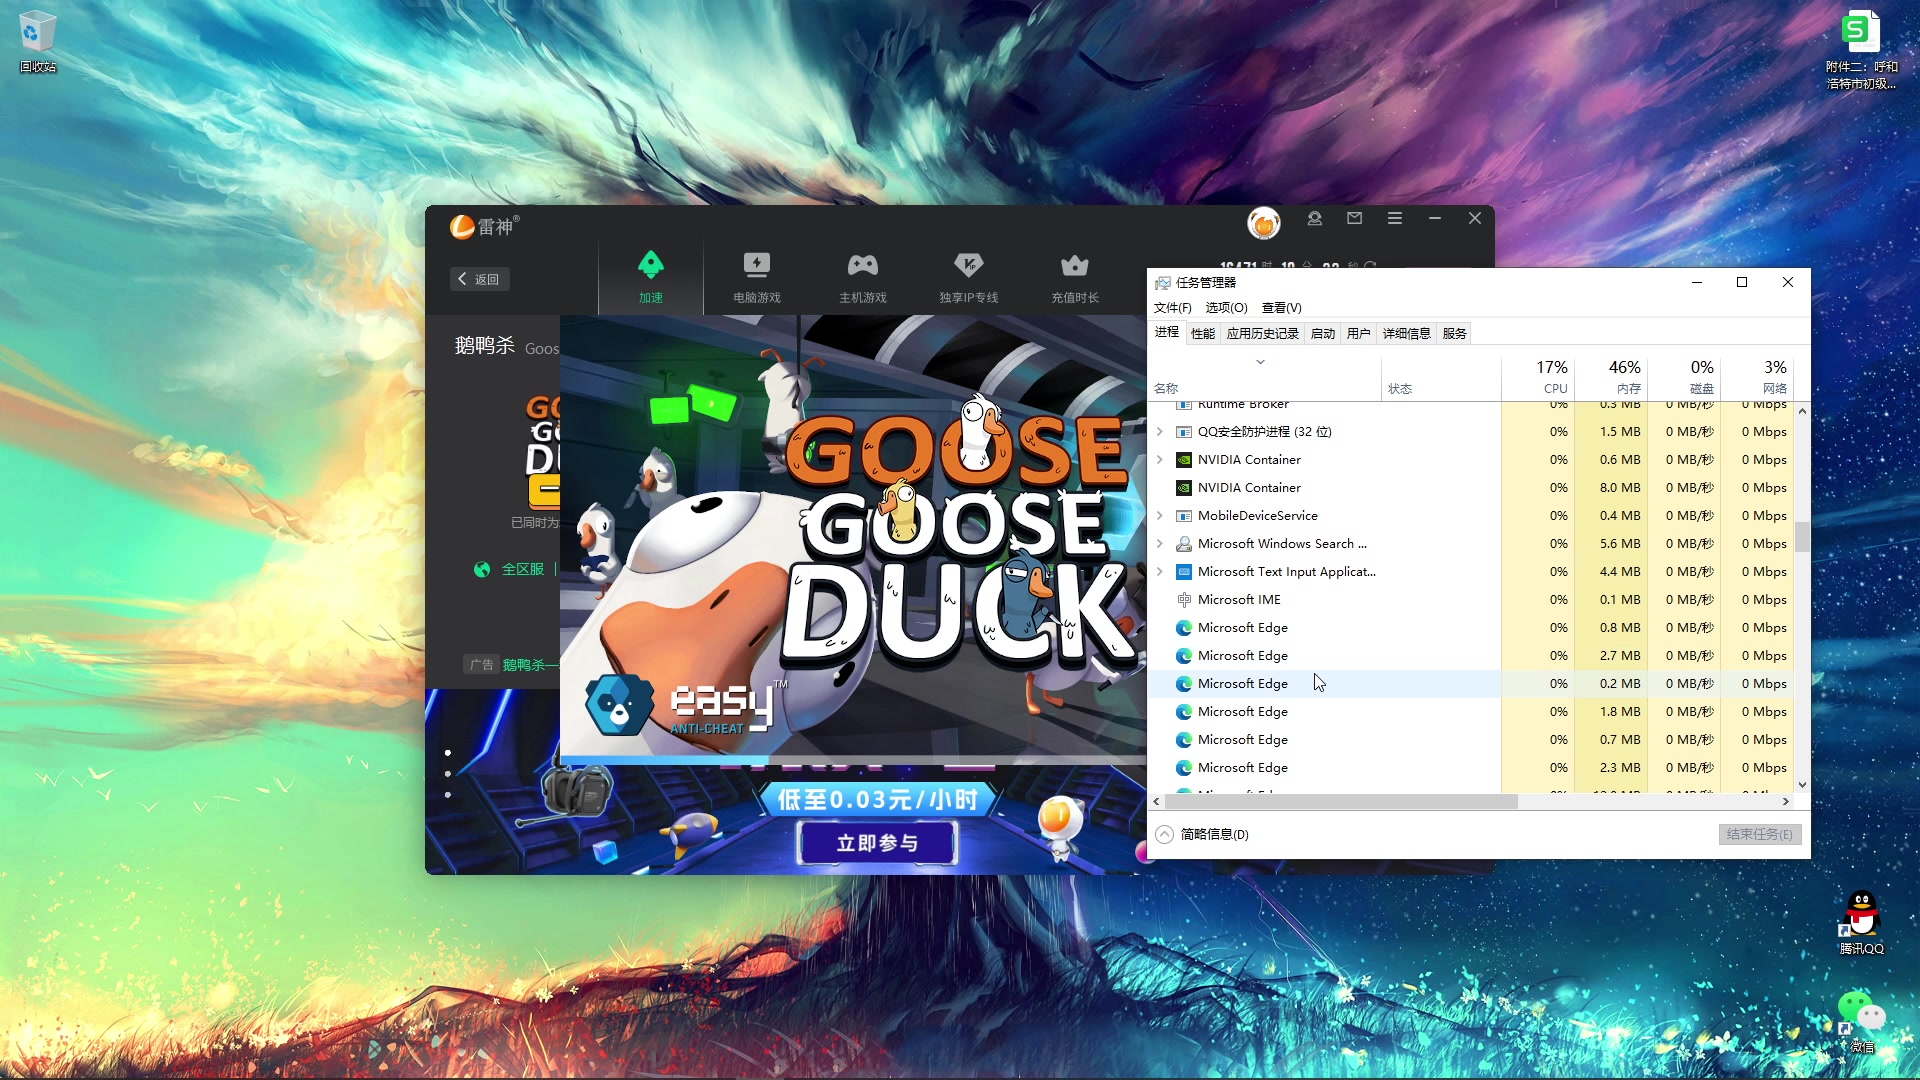The image size is (1920, 1080).
Task: Click the Task Manager title bar icon
Action: click(x=1162, y=283)
